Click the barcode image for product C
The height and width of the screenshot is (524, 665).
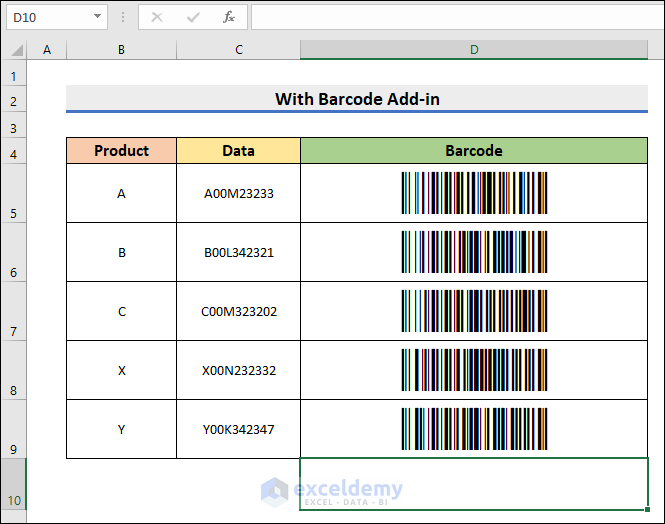pos(474,311)
